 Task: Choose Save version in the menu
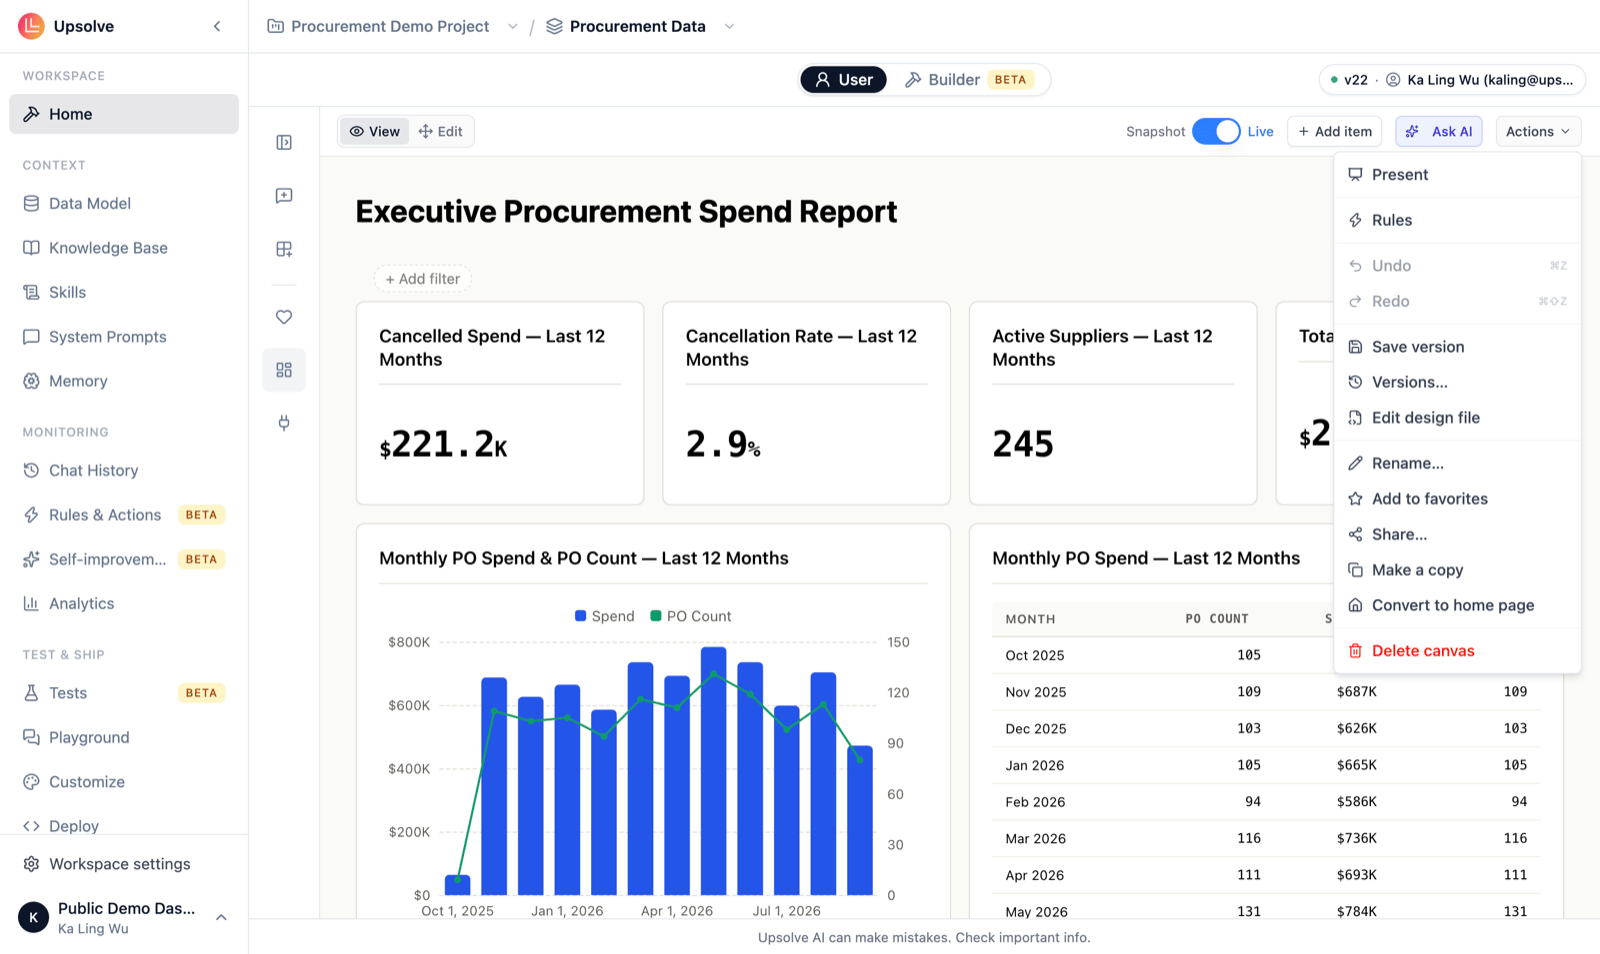pos(1457,347)
